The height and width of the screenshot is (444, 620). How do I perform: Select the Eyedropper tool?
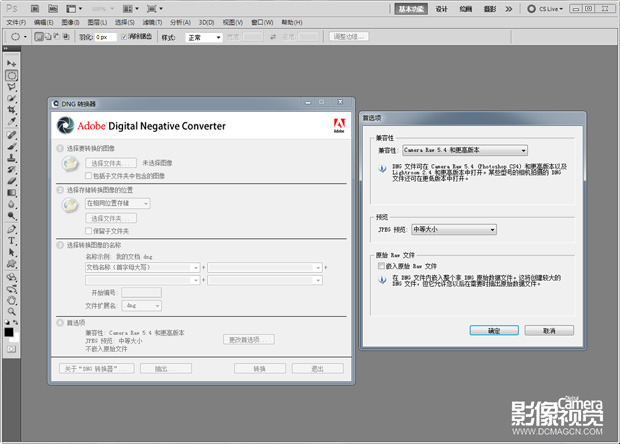pos(11,121)
